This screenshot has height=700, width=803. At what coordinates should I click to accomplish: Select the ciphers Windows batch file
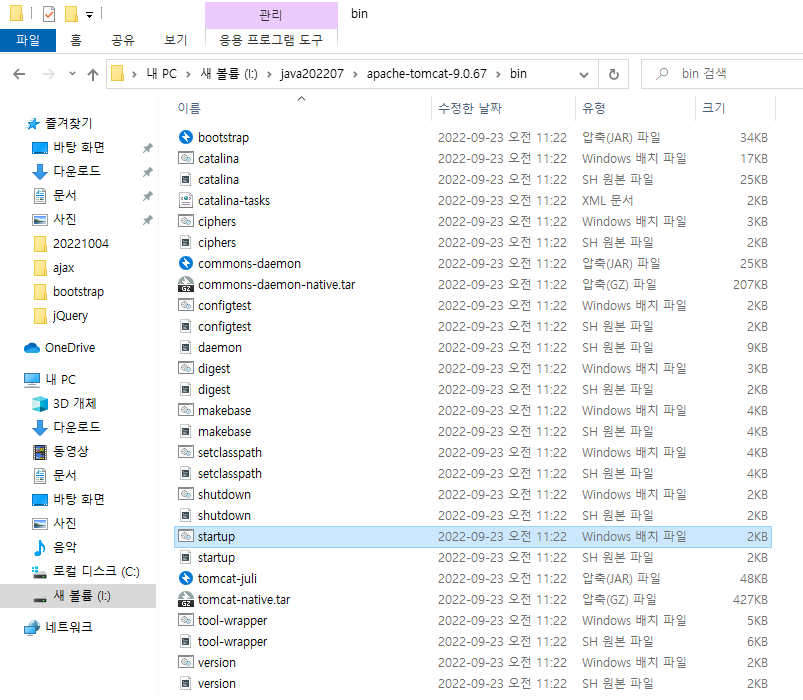pos(473,221)
